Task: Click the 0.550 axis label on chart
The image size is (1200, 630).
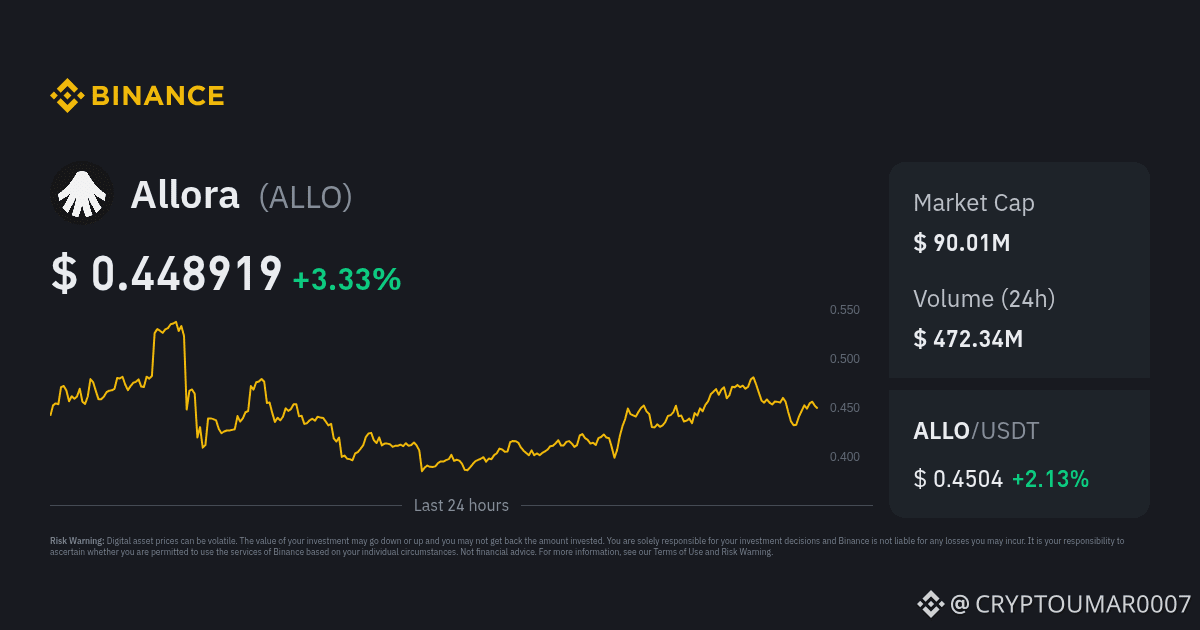Action: pos(845,310)
